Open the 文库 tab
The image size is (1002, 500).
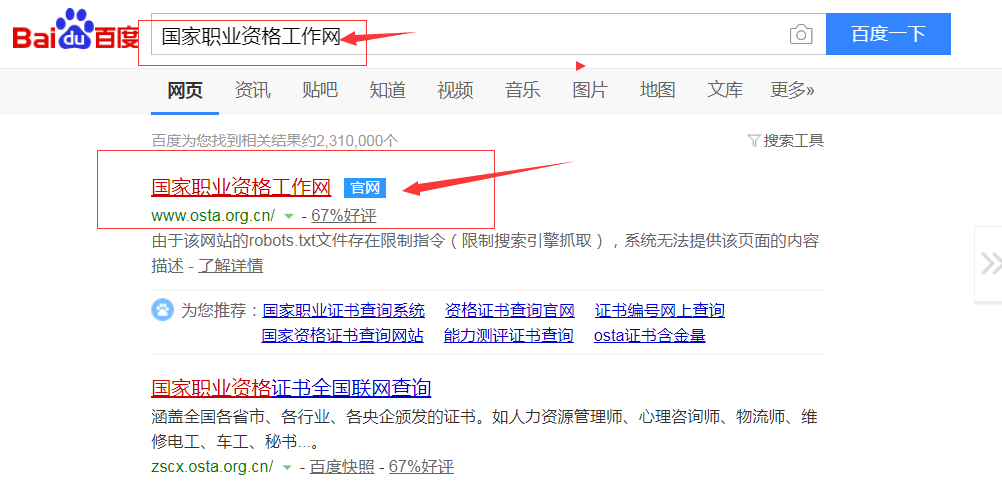pos(725,90)
